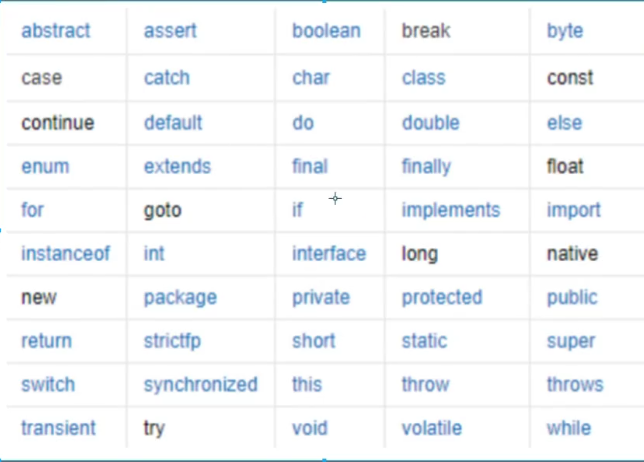Open the 'assert' keyword link

click(170, 31)
